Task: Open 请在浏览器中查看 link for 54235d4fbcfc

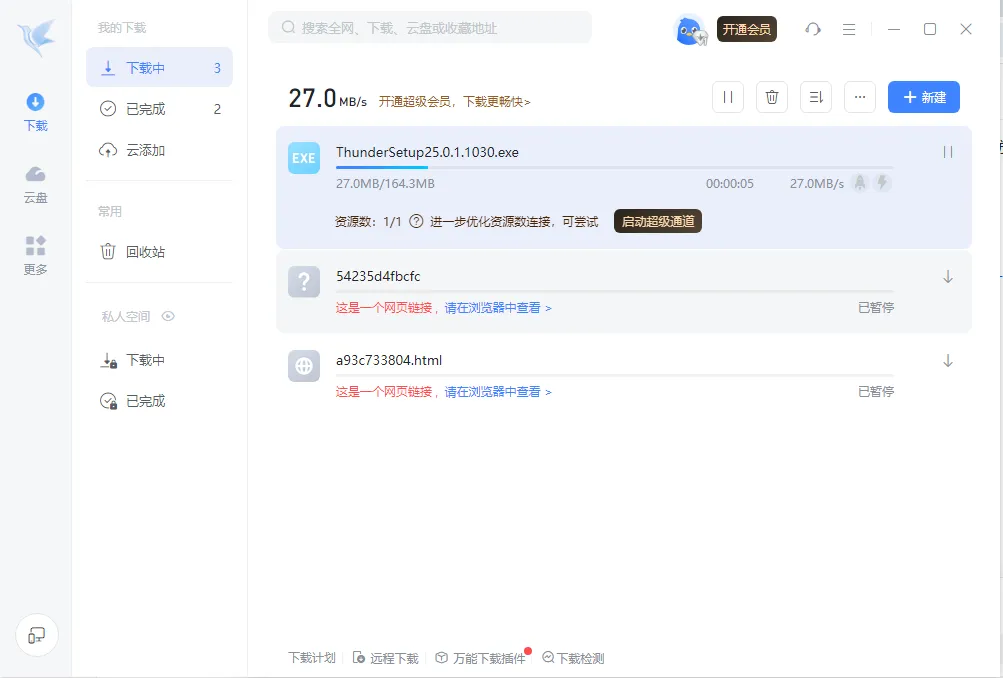Action: pyautogui.click(x=498, y=308)
